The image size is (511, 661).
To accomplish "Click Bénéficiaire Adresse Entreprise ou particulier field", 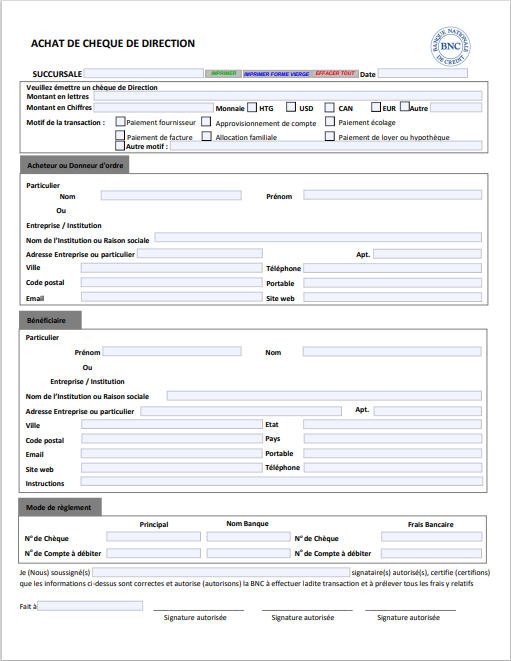I will tap(241, 411).
